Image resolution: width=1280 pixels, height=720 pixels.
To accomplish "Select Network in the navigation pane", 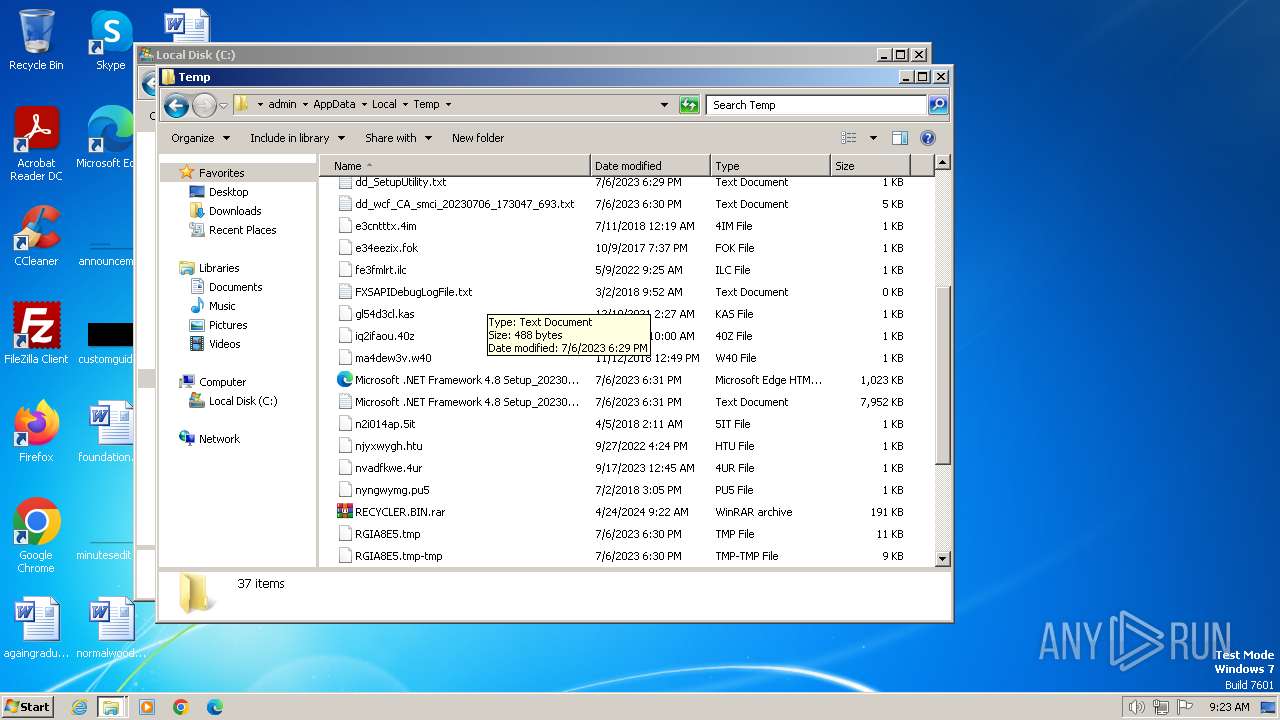I will pyautogui.click(x=219, y=439).
